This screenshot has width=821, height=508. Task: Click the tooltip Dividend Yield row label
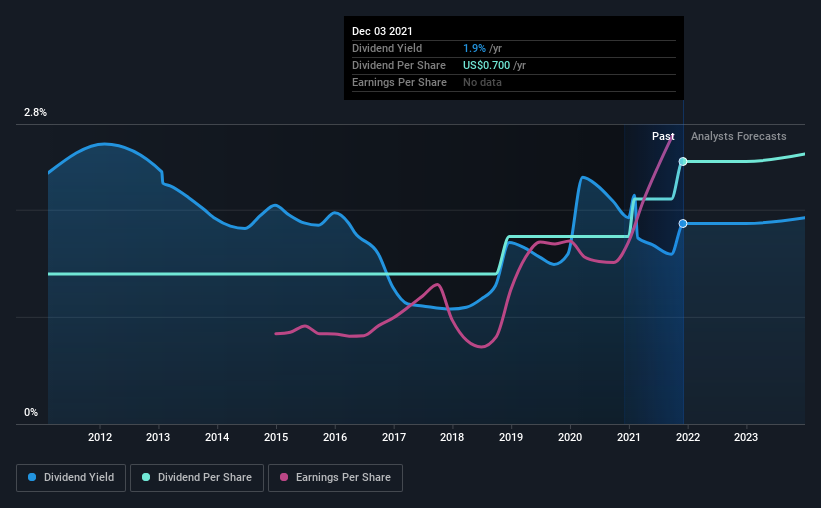(x=387, y=48)
